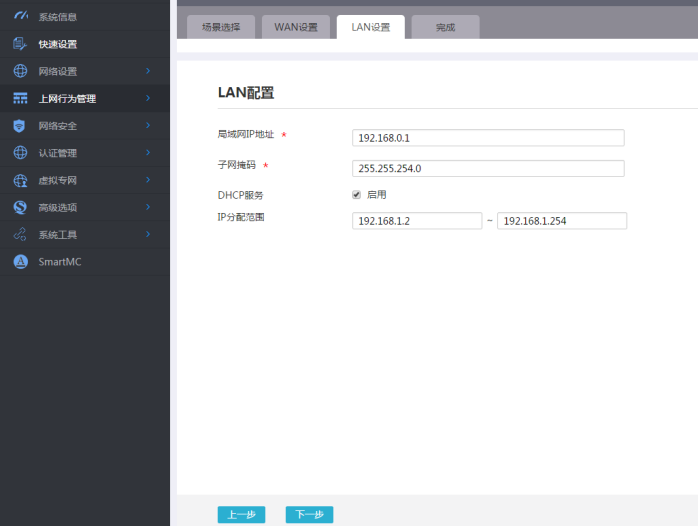The width and height of the screenshot is (698, 526).
Task: Click the 高级选项 icon
Action: 20,207
